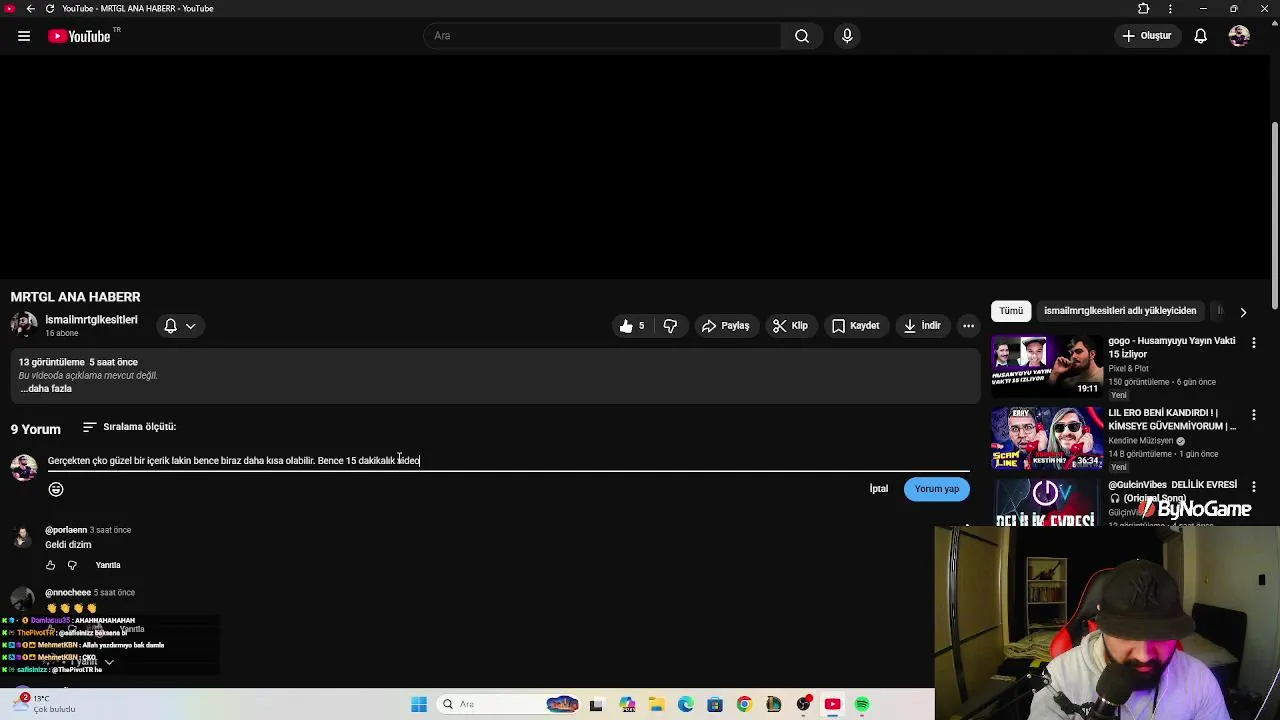Expand description with ...daha fazla

(x=46, y=389)
